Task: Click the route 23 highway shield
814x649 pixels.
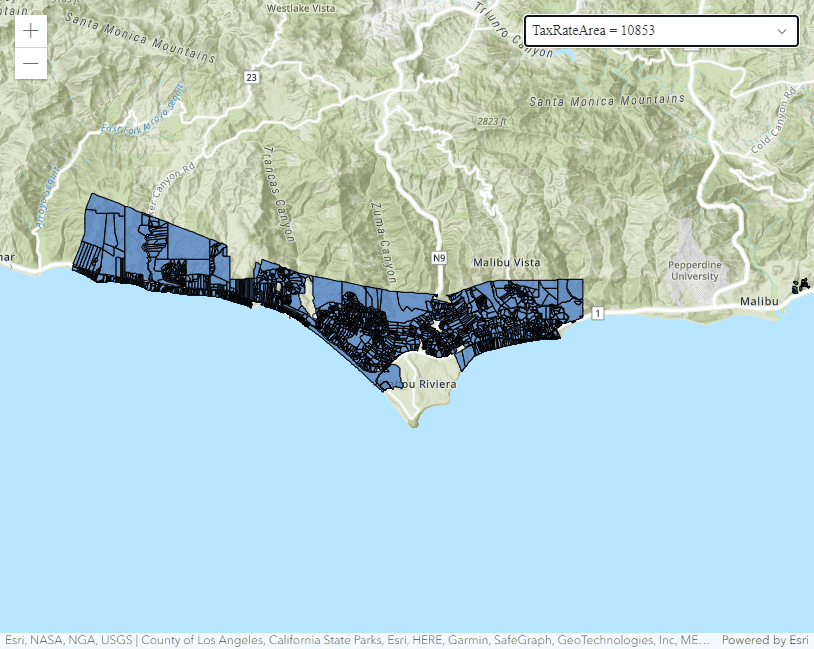Action: click(x=250, y=77)
